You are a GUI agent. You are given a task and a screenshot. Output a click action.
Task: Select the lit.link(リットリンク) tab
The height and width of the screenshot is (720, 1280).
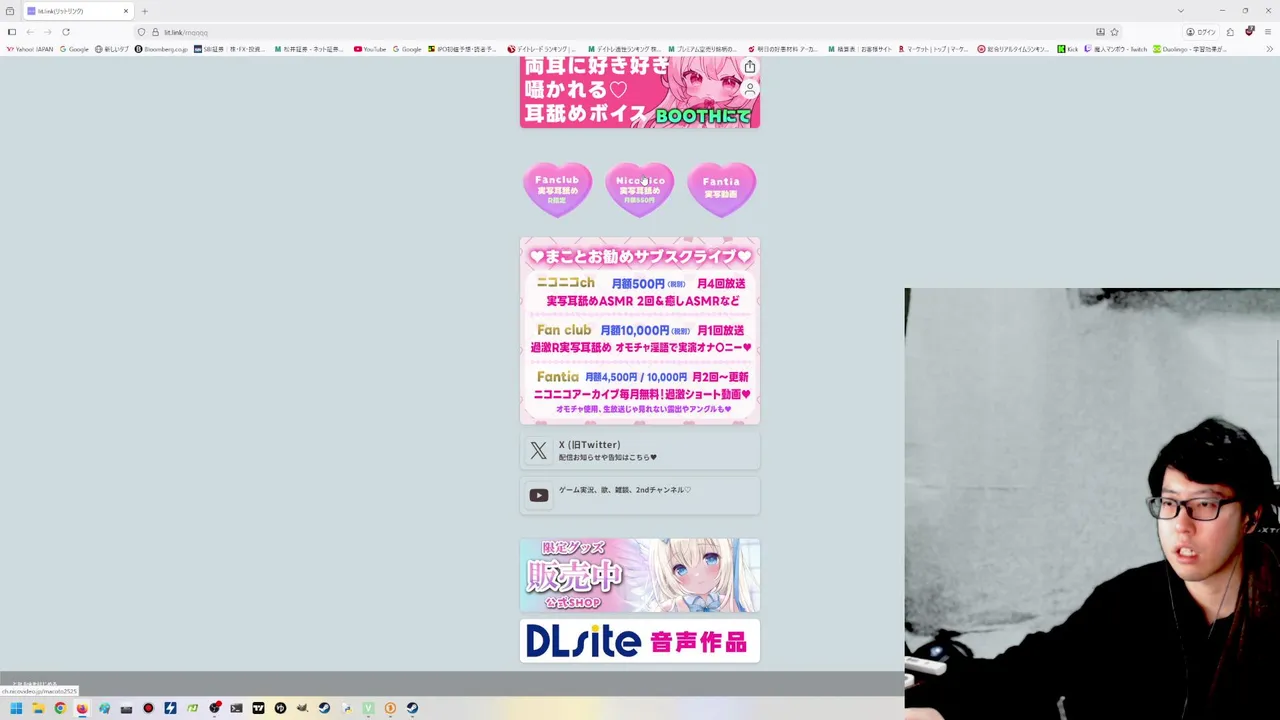click(x=78, y=11)
